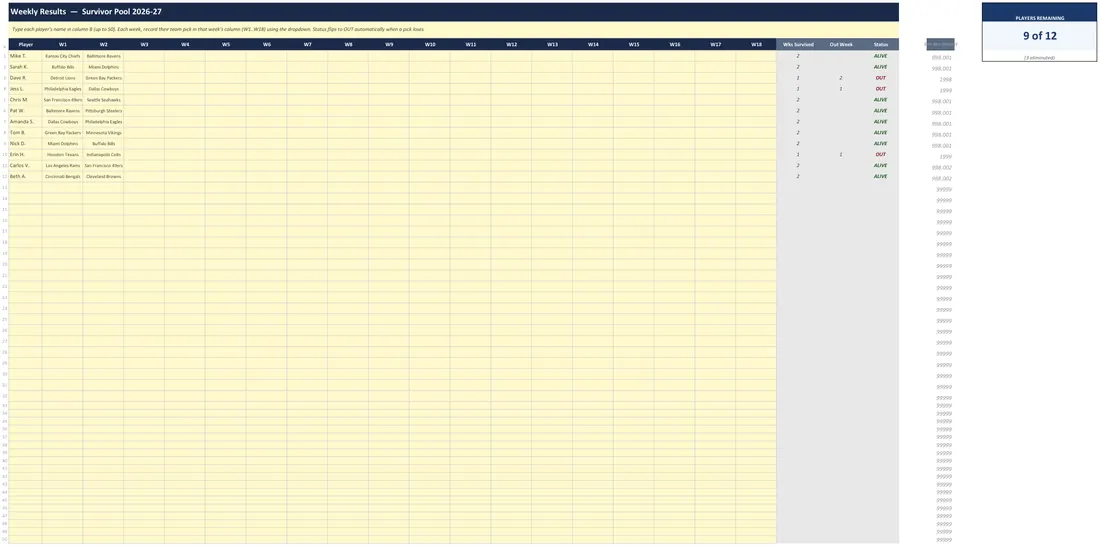Screen dimensions: 1100x546
Task: Click the 'Out Week' column header
Action: pyautogui.click(x=840, y=44)
